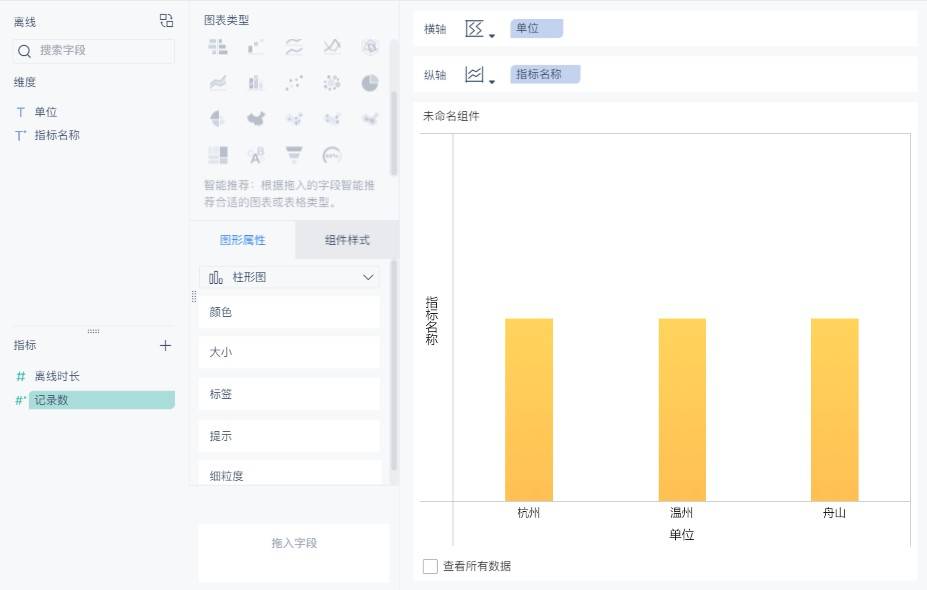Image resolution: width=927 pixels, height=590 pixels.
Task: Select the waterfall chart type icon
Action: 255,46
